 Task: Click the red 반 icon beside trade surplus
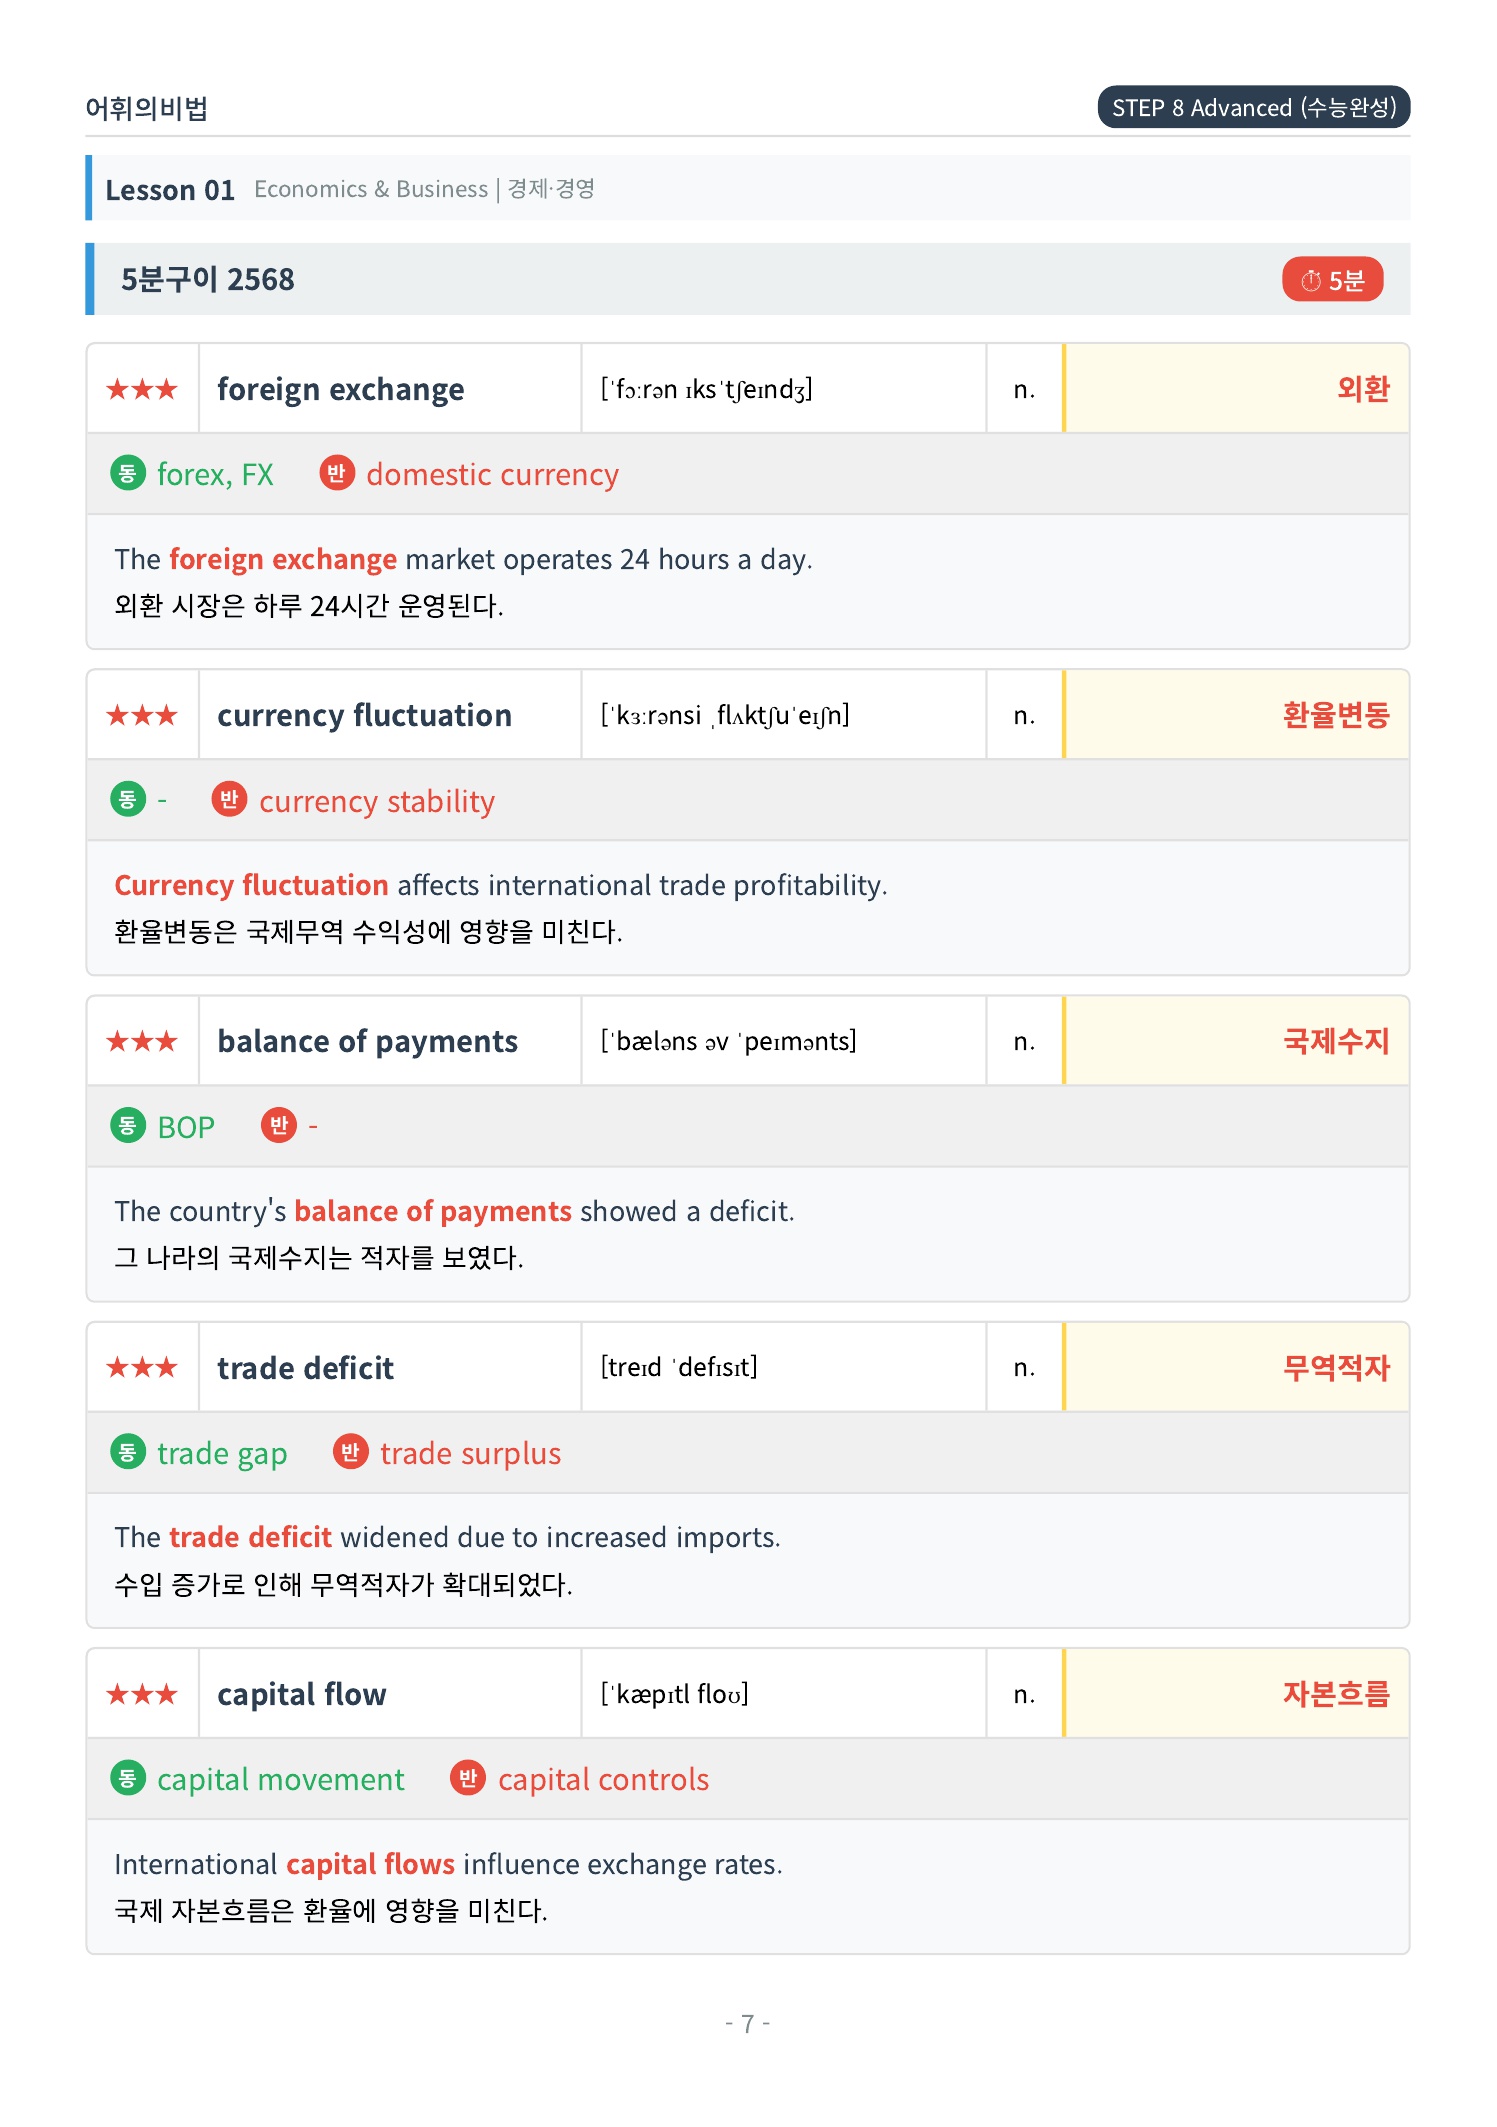tap(350, 1452)
